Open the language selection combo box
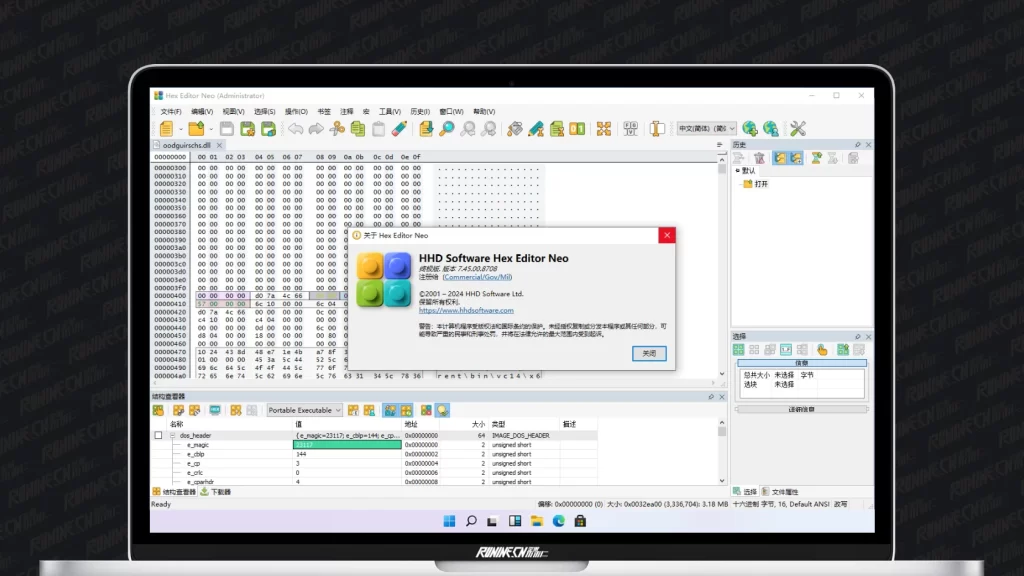The image size is (1024, 576). coord(706,129)
